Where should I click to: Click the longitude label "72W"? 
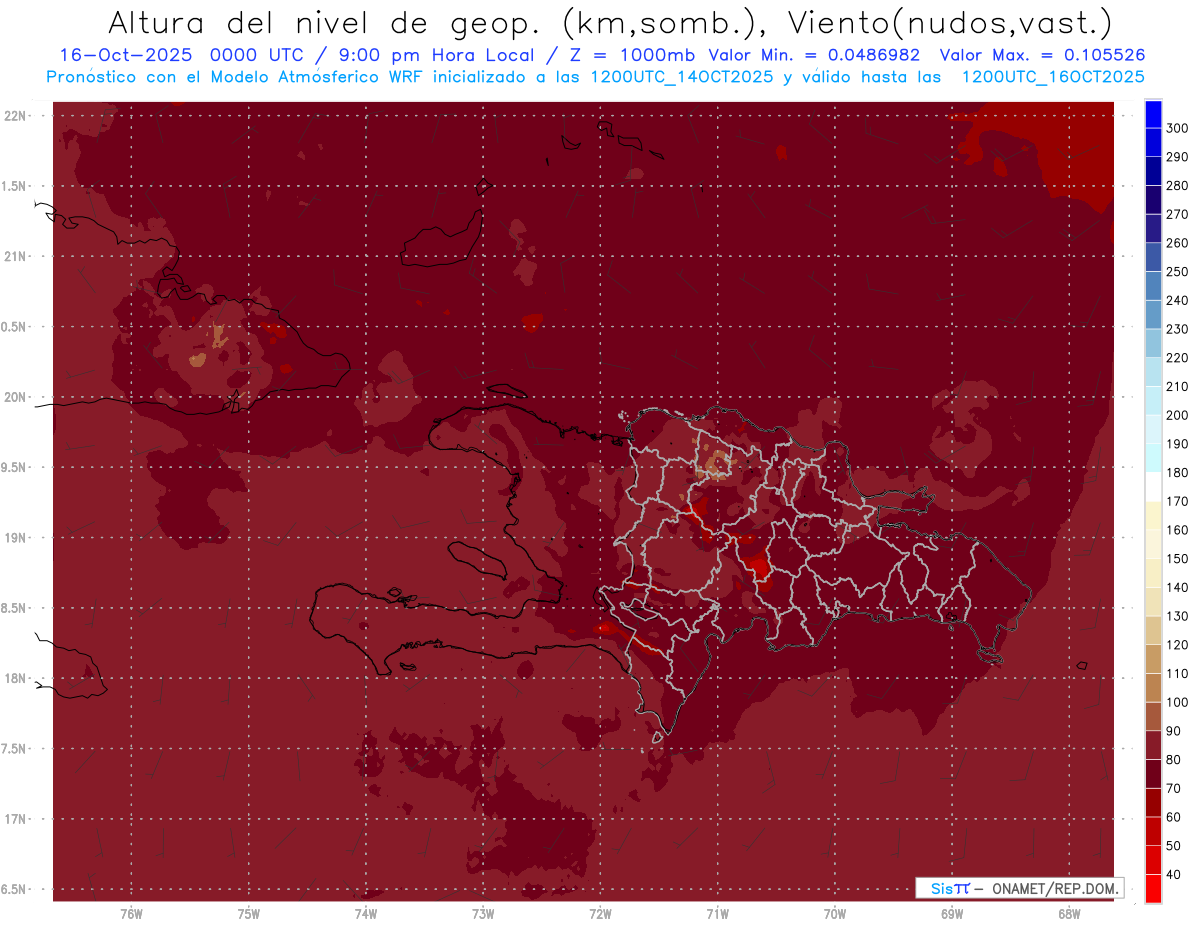coord(600,915)
